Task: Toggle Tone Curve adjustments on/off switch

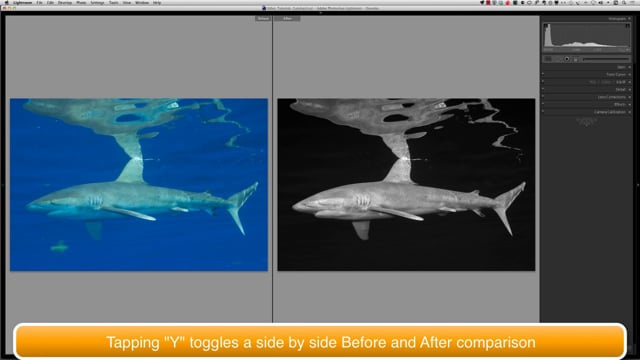Action: (543, 74)
